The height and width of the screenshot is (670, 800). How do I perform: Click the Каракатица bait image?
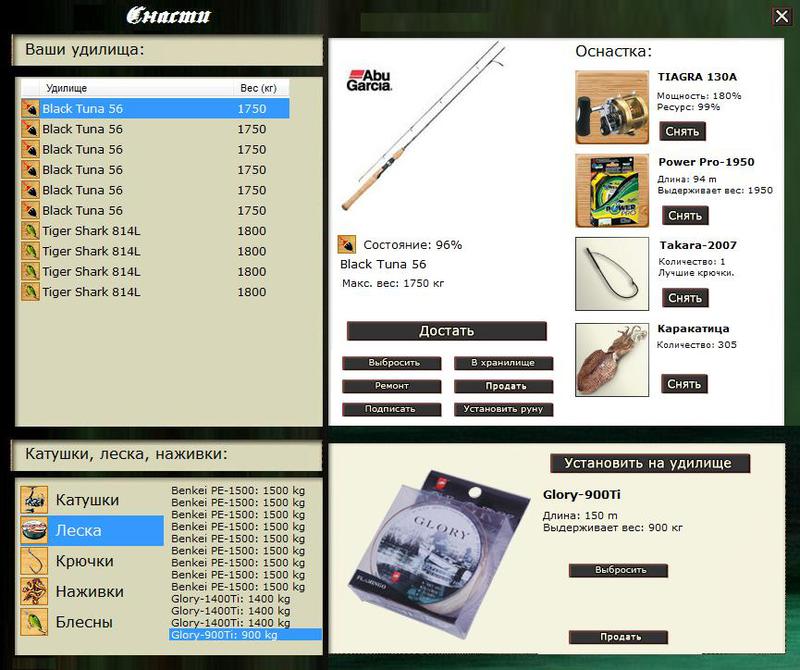(612, 360)
